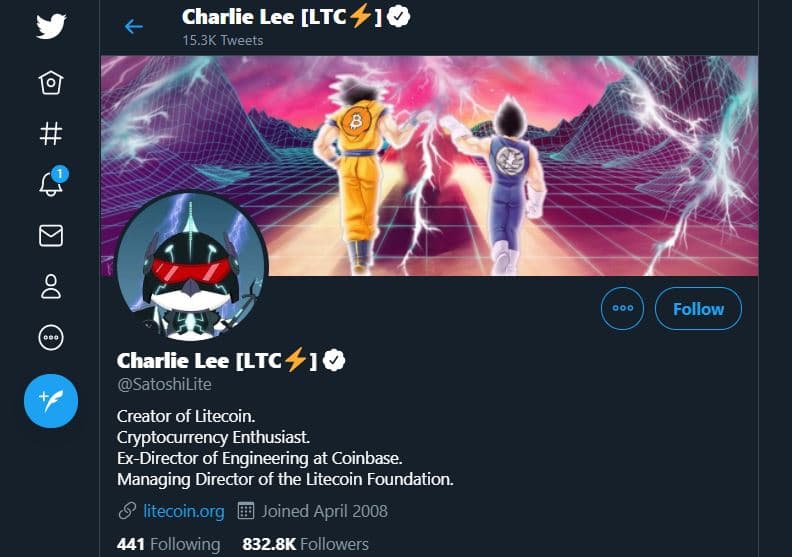View the 832.8K Followers list

(306, 544)
